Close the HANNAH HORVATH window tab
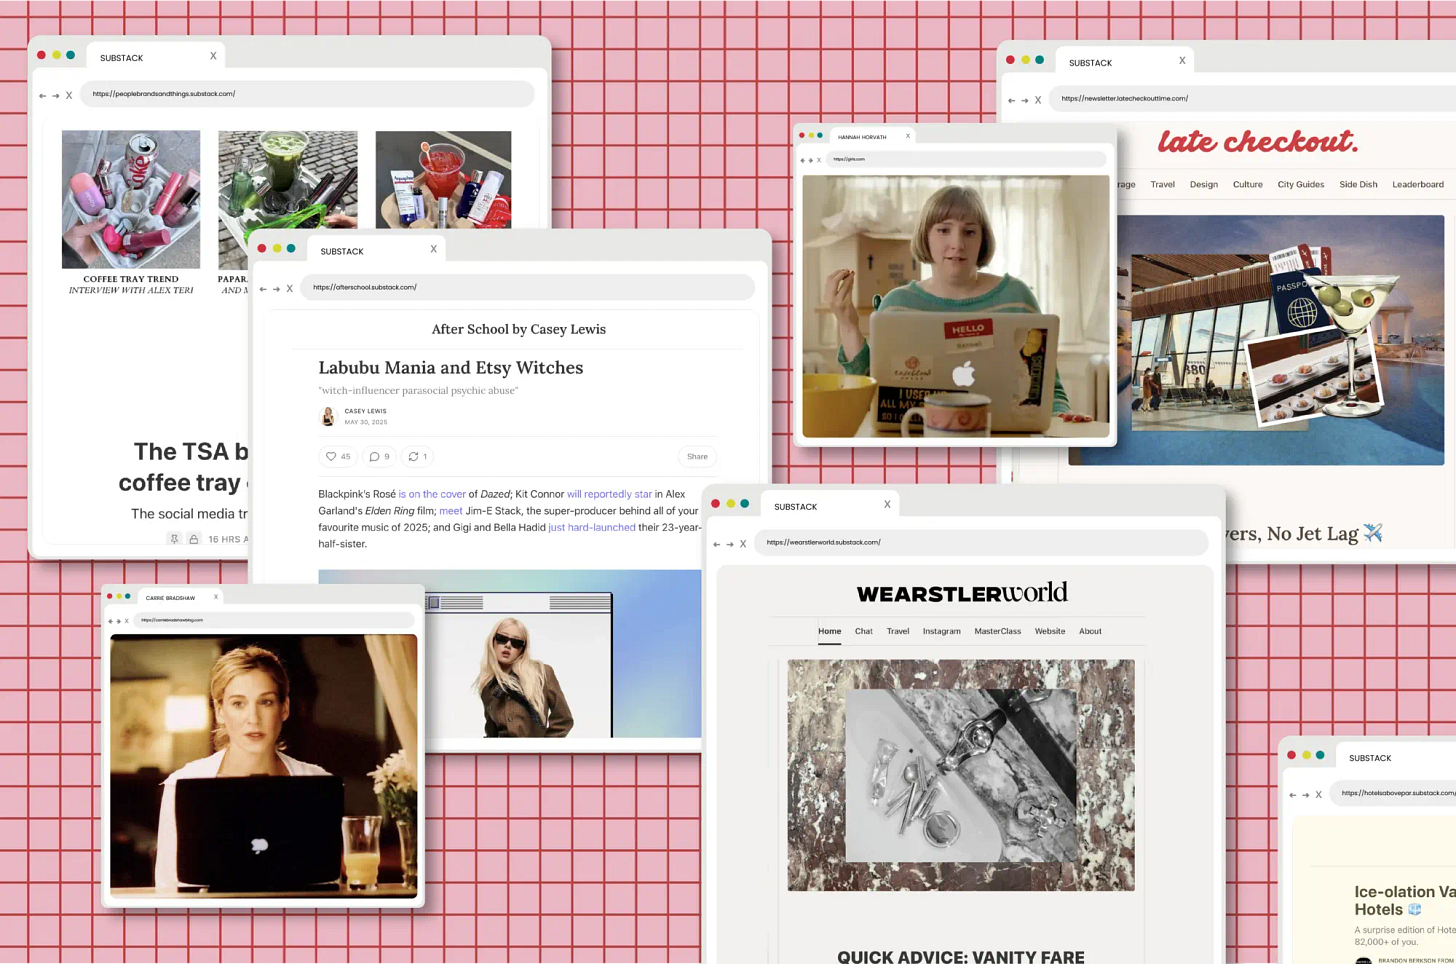The image size is (1456, 964). click(x=908, y=136)
